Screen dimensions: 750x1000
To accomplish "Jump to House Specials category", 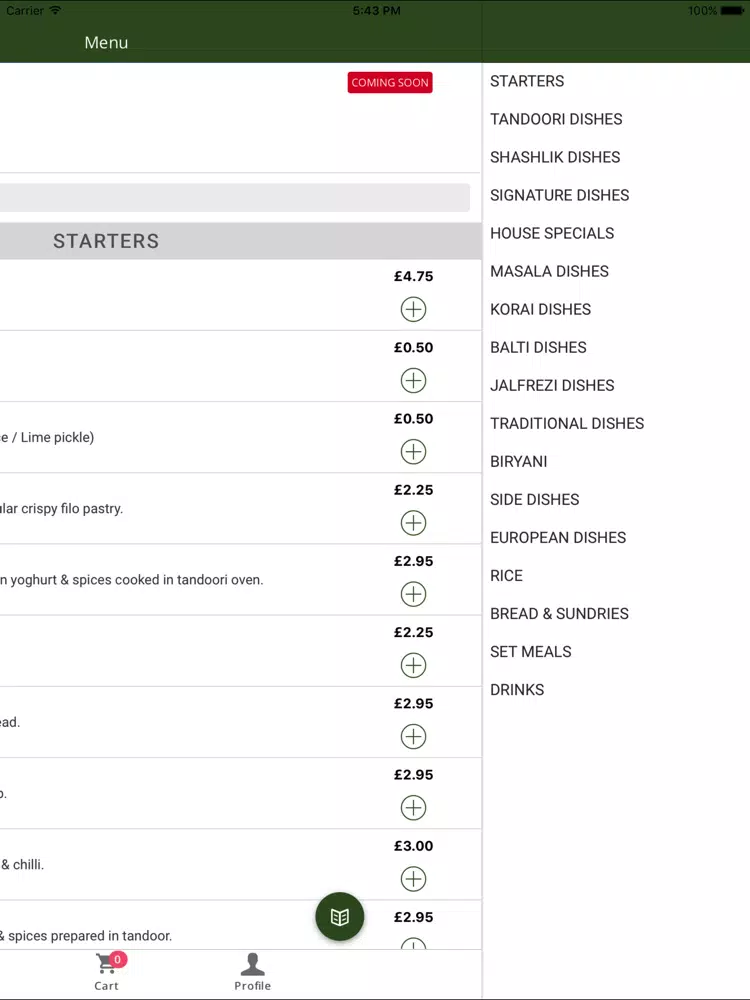I will click(x=552, y=233).
